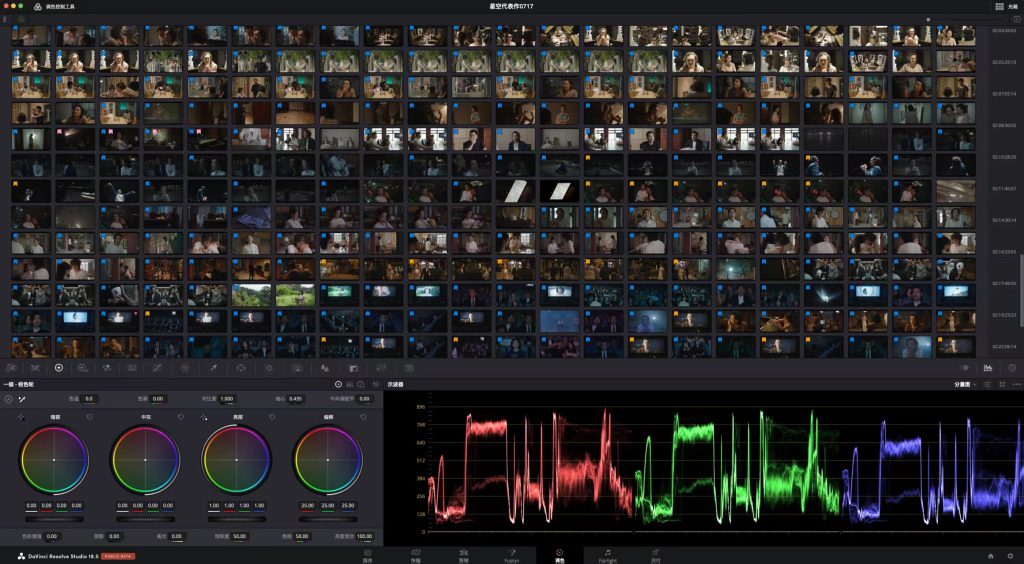This screenshot has width=1024, height=564.
Task: Toggle the Lightbox view button
Action: (x=1000, y=6)
